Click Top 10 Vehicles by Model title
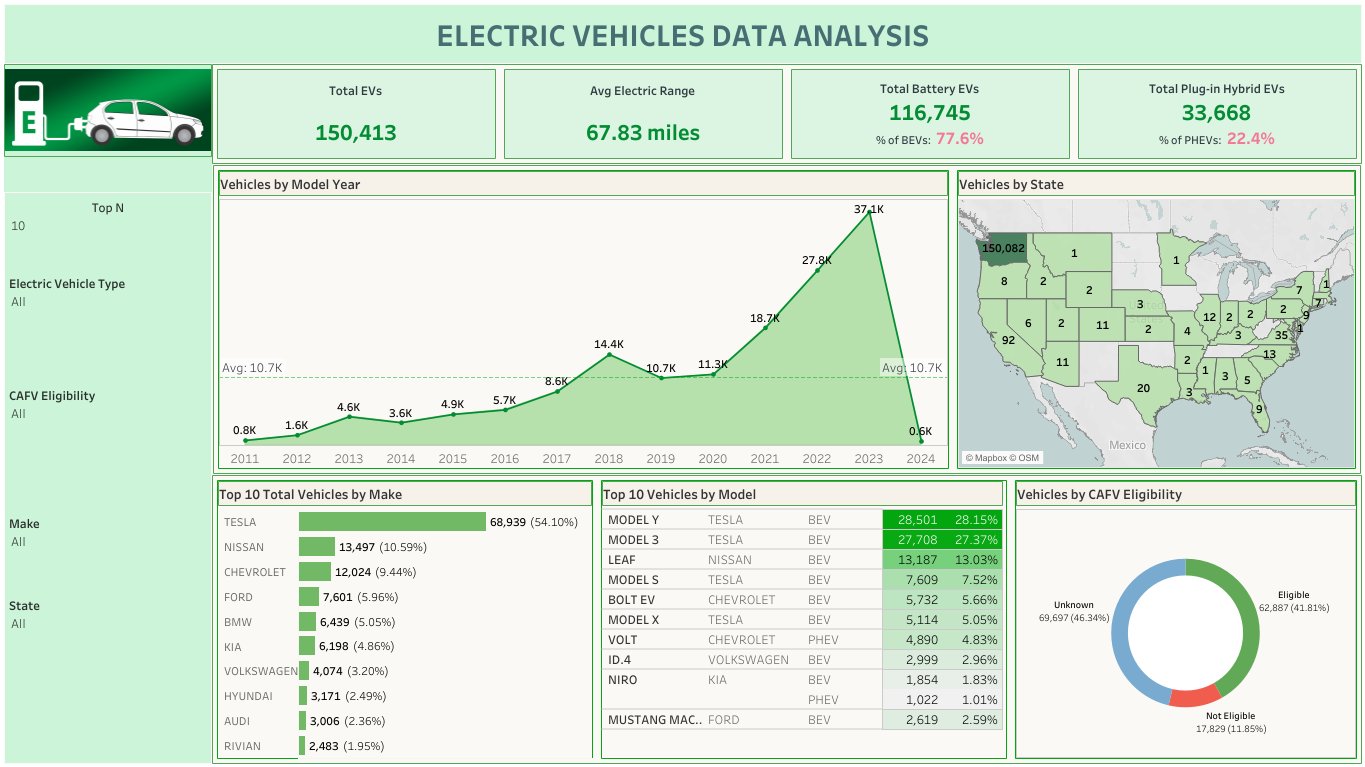 tap(679, 494)
